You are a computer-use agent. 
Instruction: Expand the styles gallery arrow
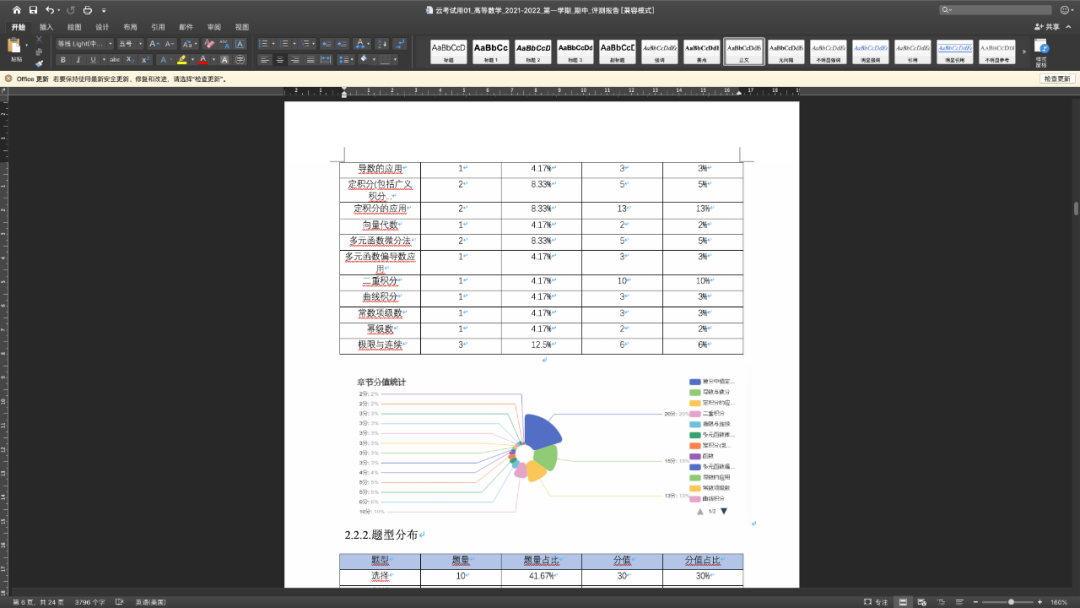1023,50
